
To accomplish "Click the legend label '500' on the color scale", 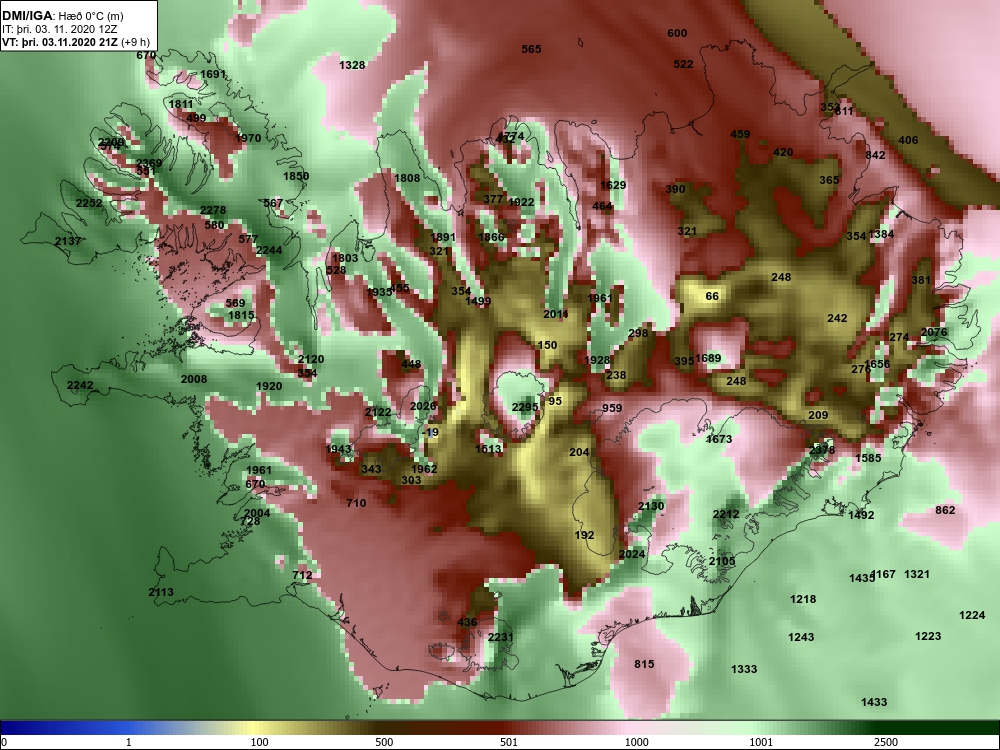I will pos(384,742).
